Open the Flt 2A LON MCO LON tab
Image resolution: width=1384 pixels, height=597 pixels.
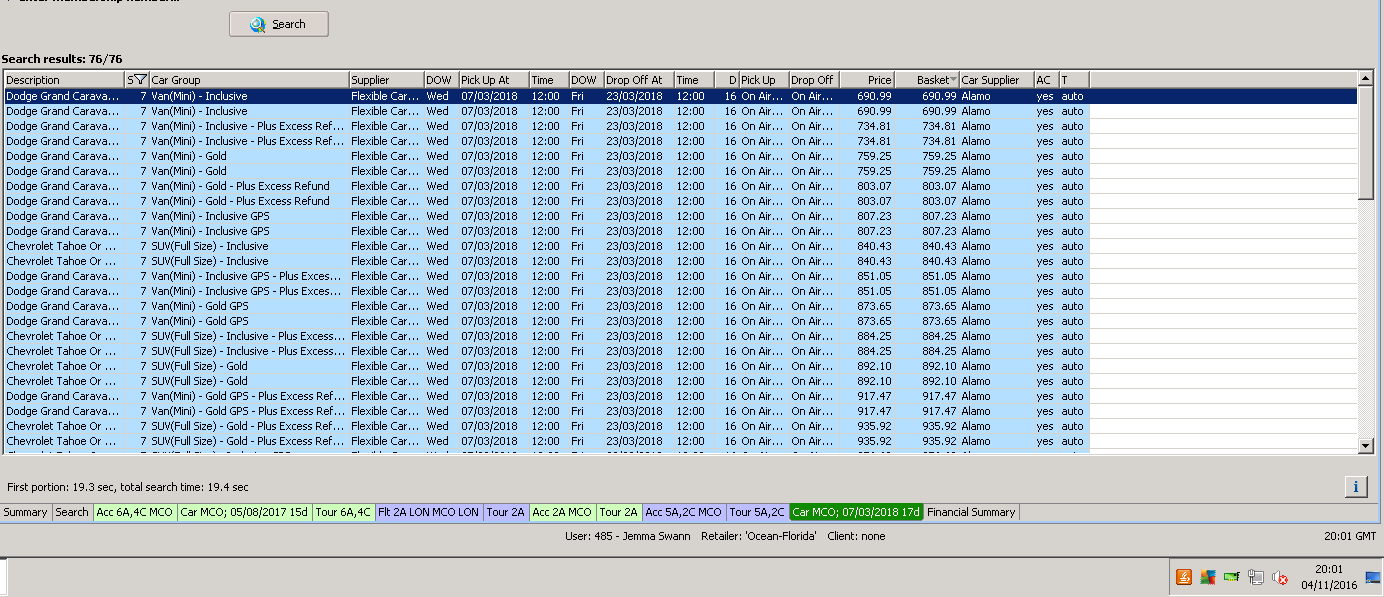click(x=428, y=512)
